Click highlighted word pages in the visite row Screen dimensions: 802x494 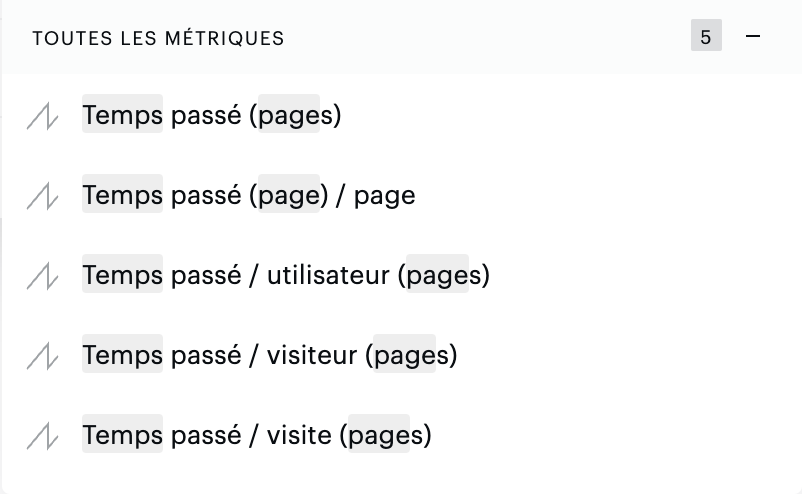point(379,435)
